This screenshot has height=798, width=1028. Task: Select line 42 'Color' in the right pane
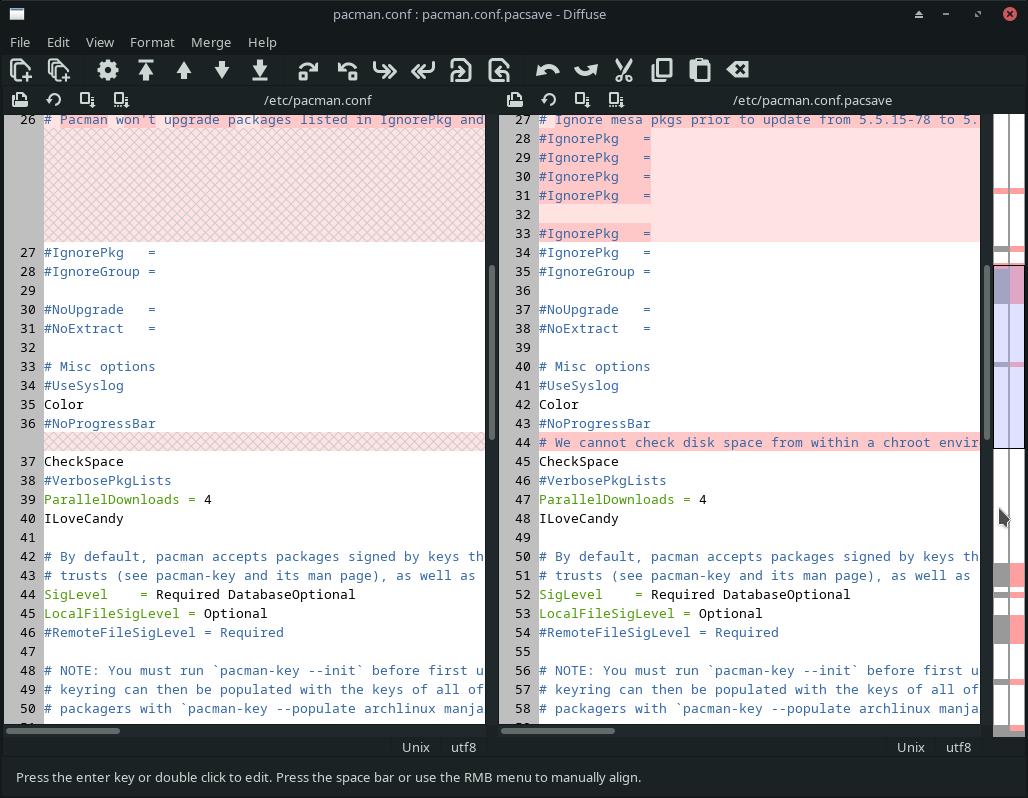559,405
